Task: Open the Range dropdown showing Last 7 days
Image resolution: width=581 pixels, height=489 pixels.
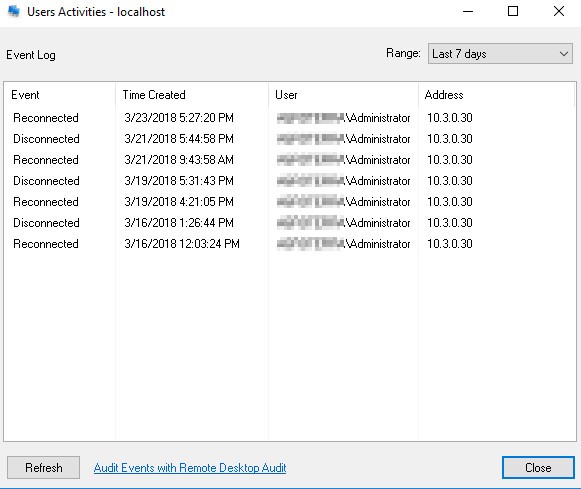Action: [500, 53]
